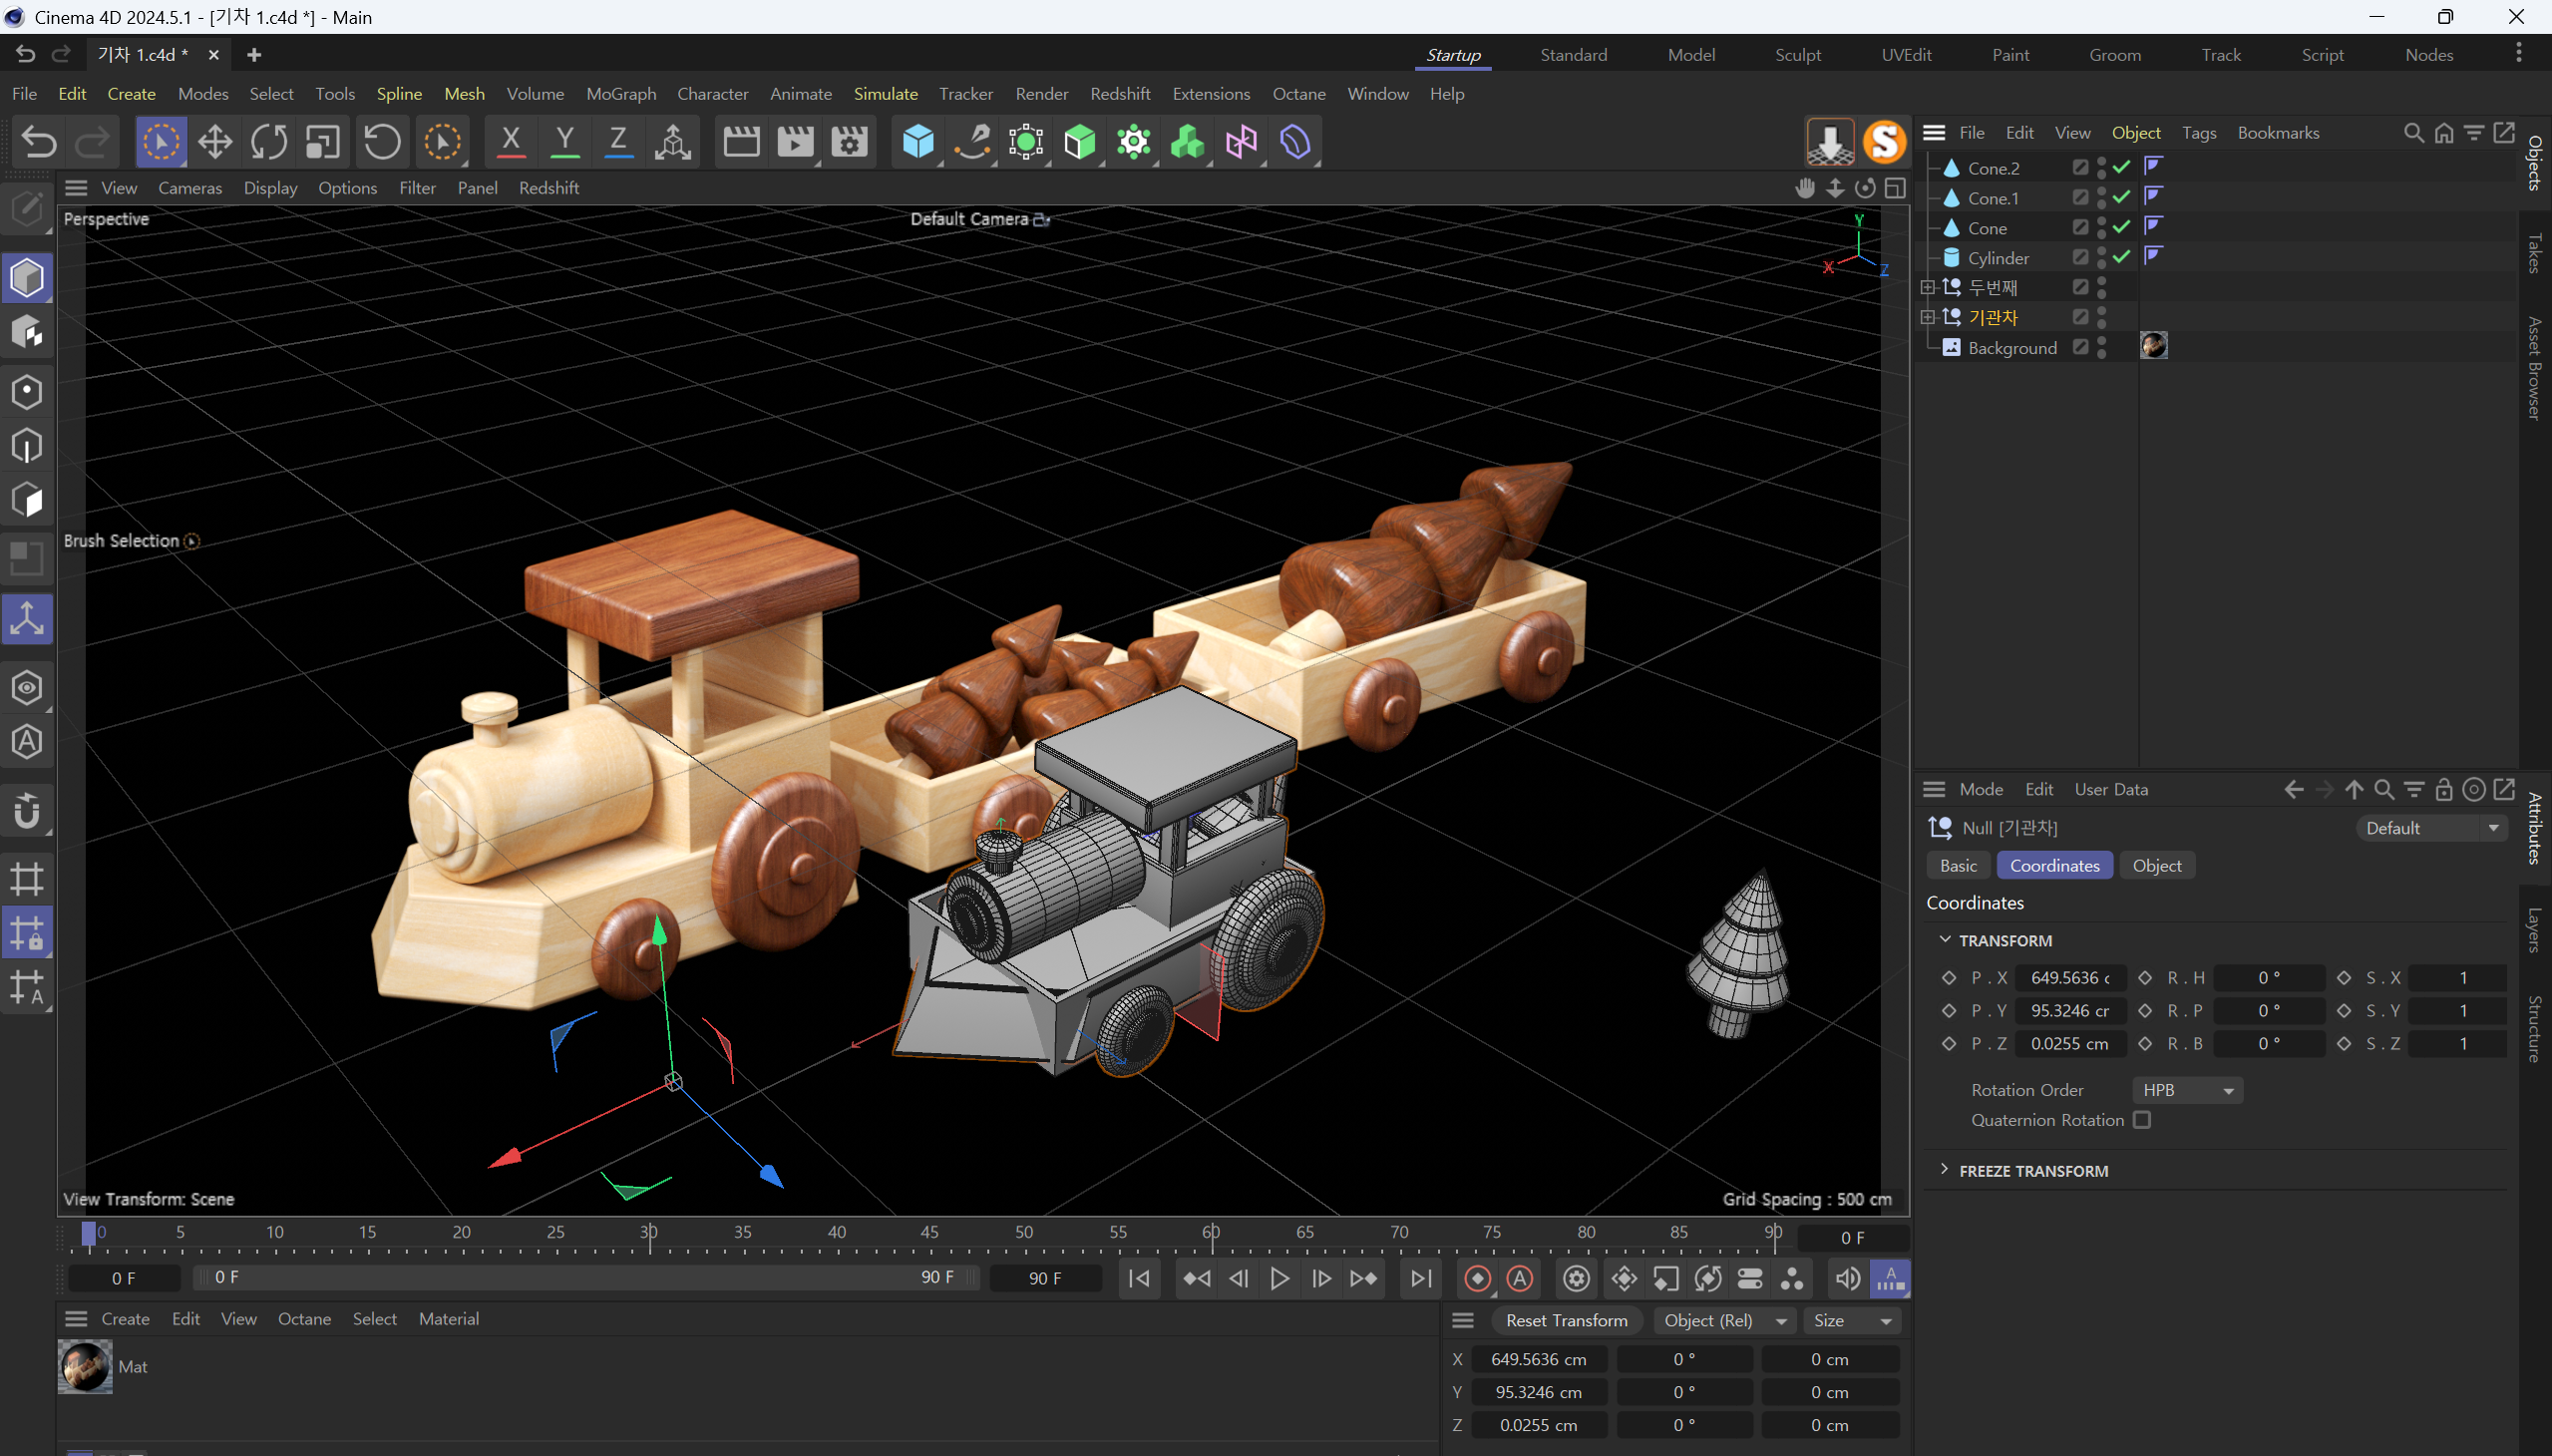This screenshot has height=1456, width=2552.
Task: Click viewport pan hand icon
Action: [1805, 188]
